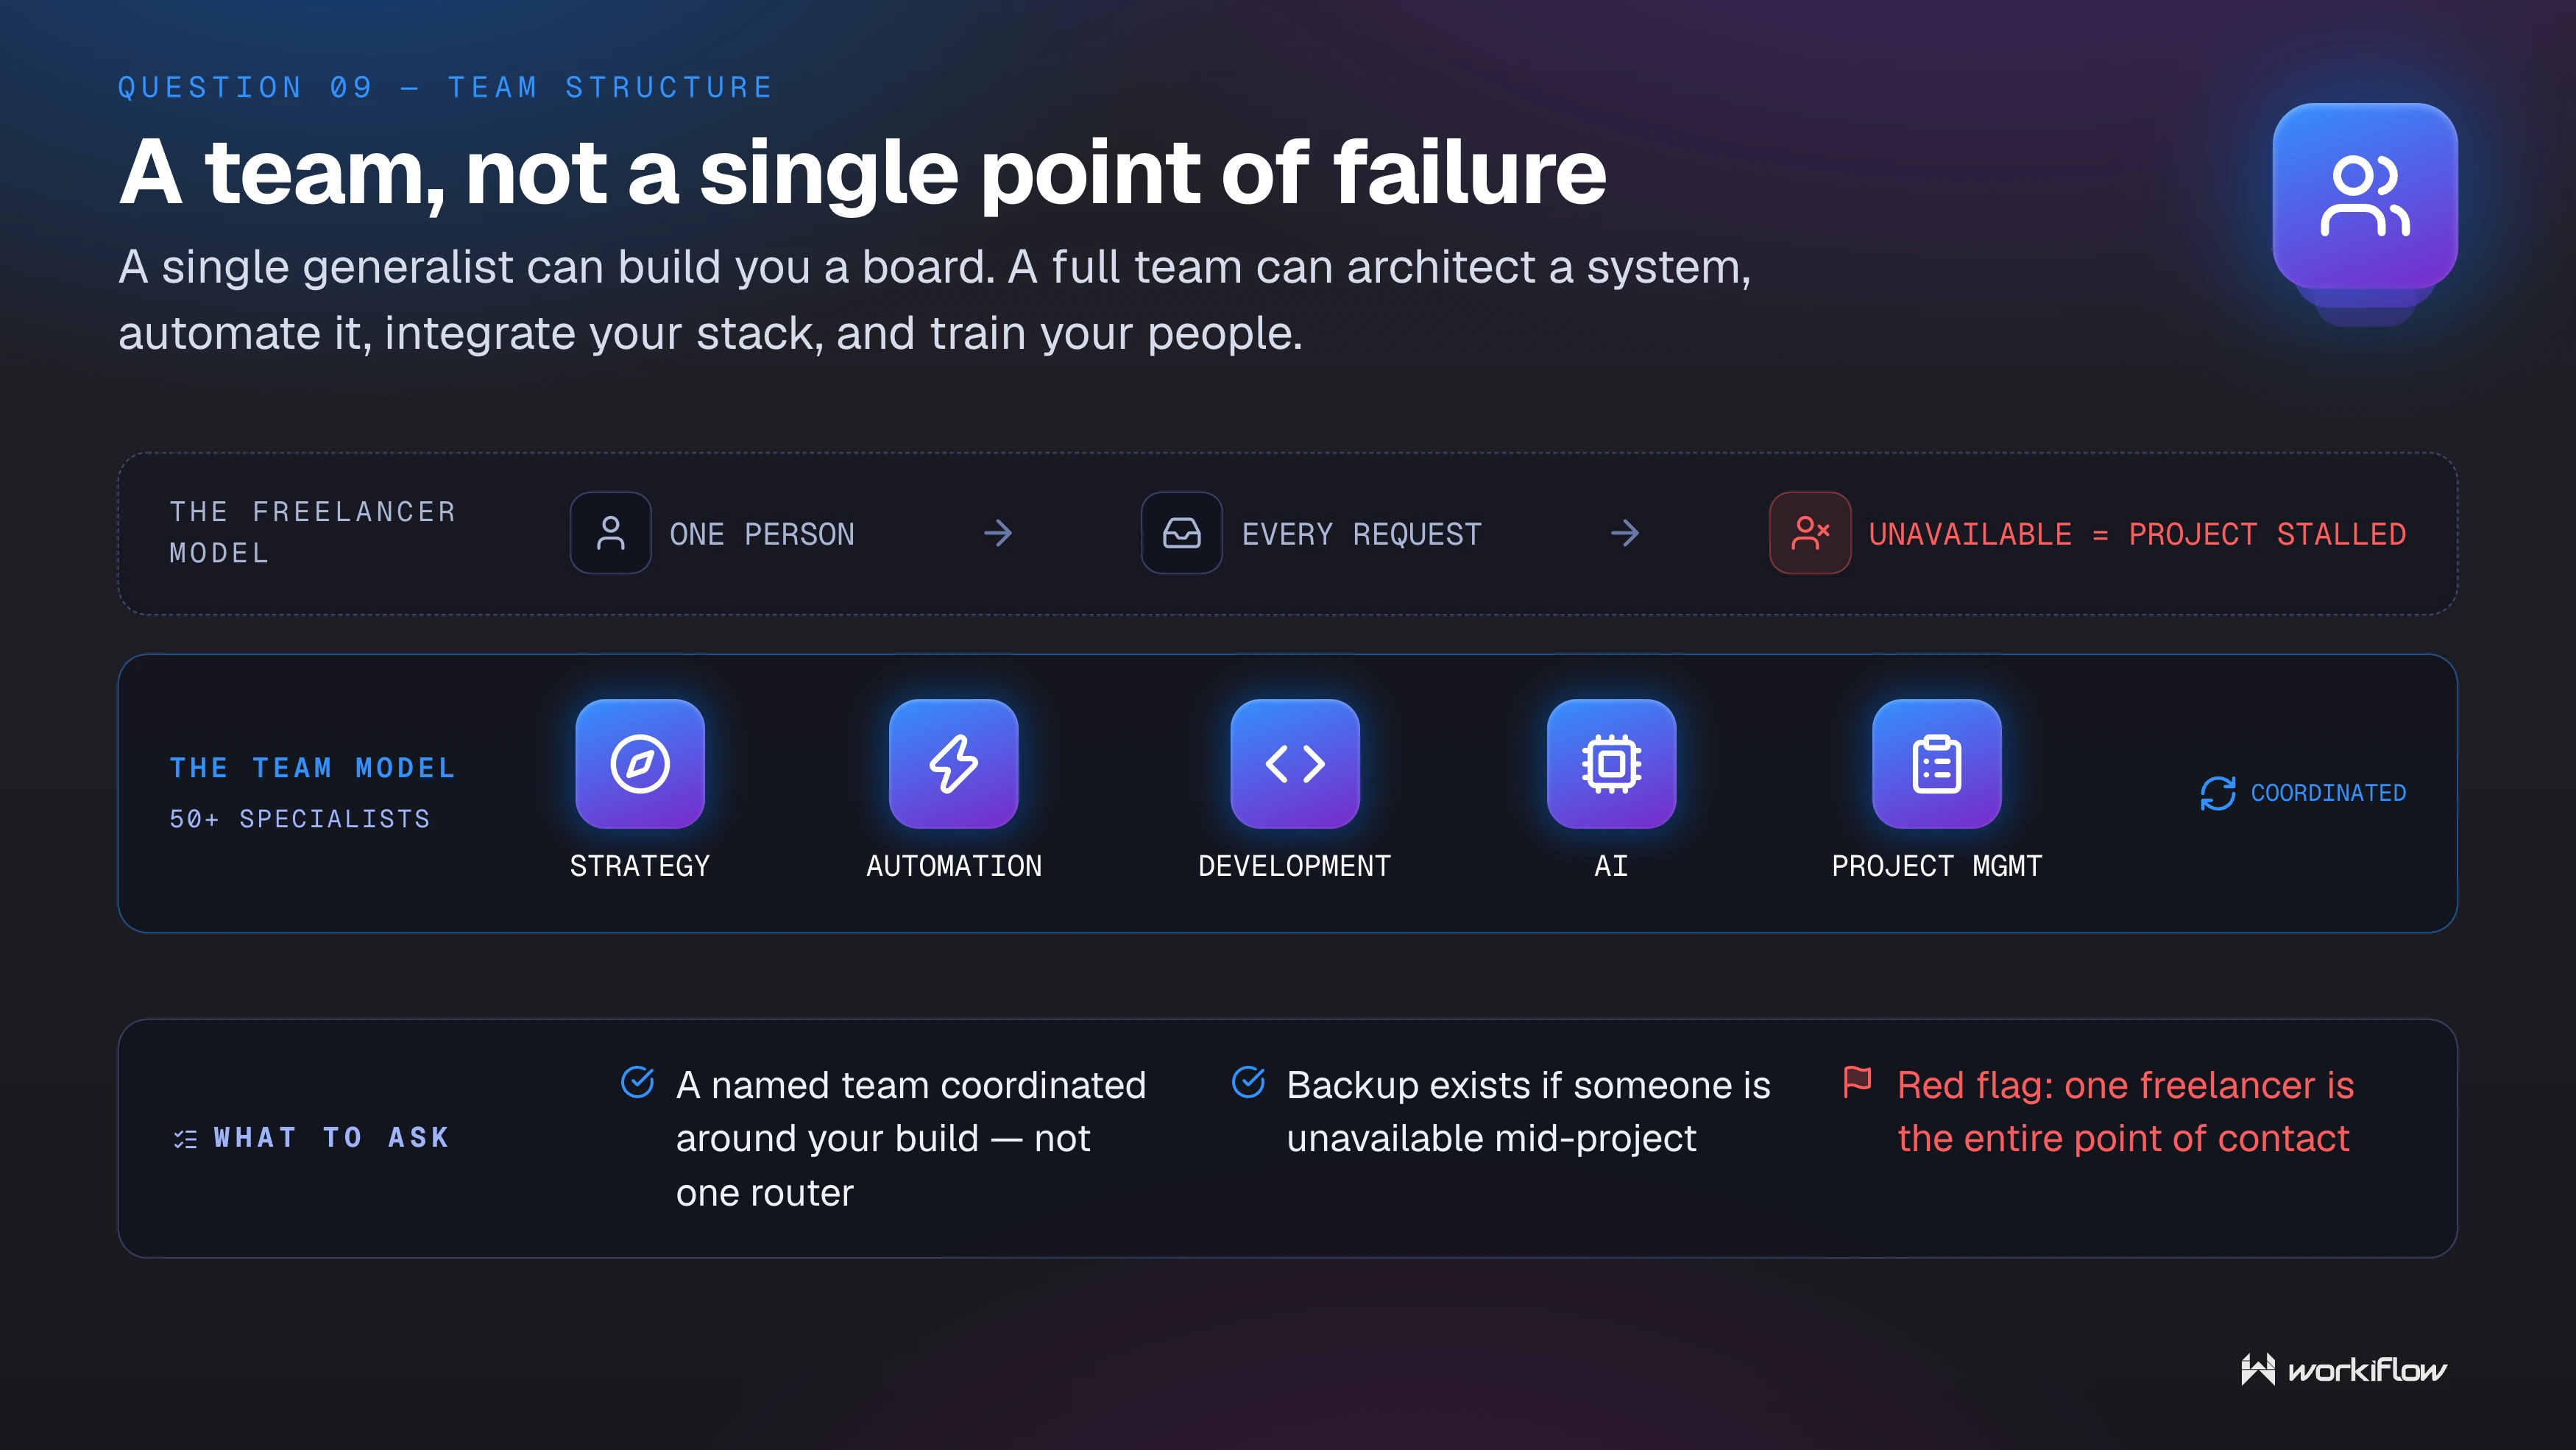Image resolution: width=2576 pixels, height=1450 pixels.
Task: Click the Development code brackets icon
Action: tap(1295, 764)
